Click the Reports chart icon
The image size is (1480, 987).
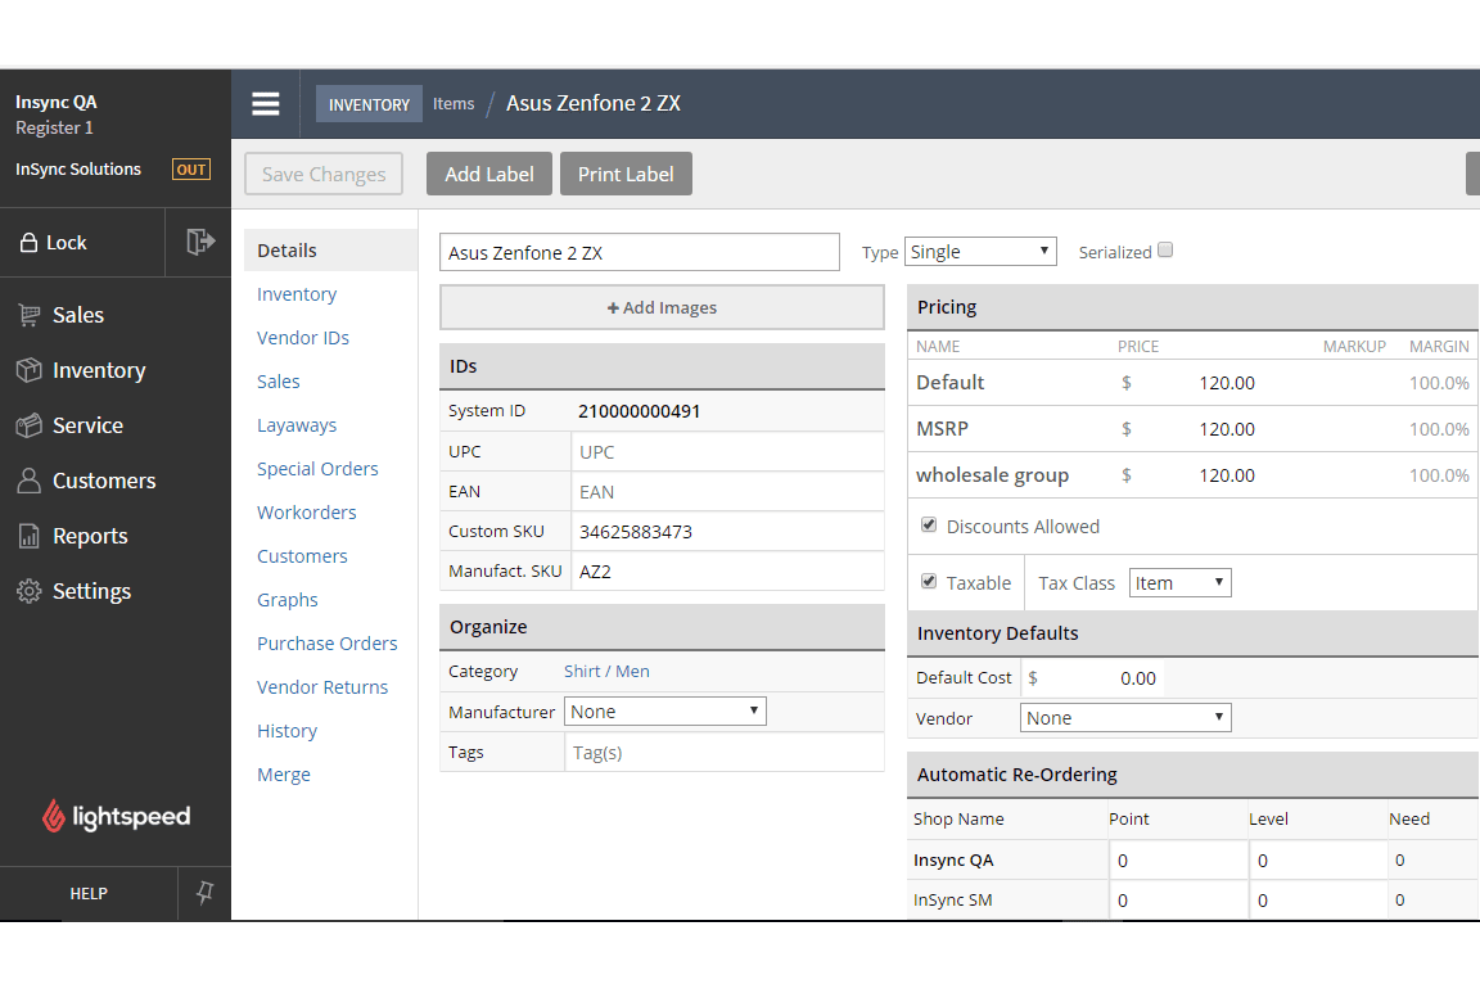(29, 536)
